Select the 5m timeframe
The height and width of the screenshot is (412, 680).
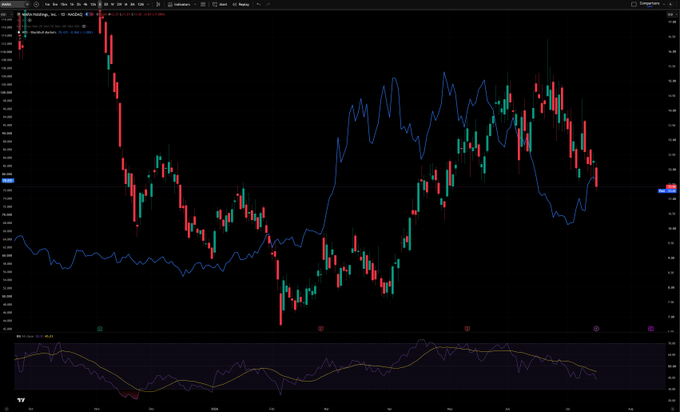[55, 4]
